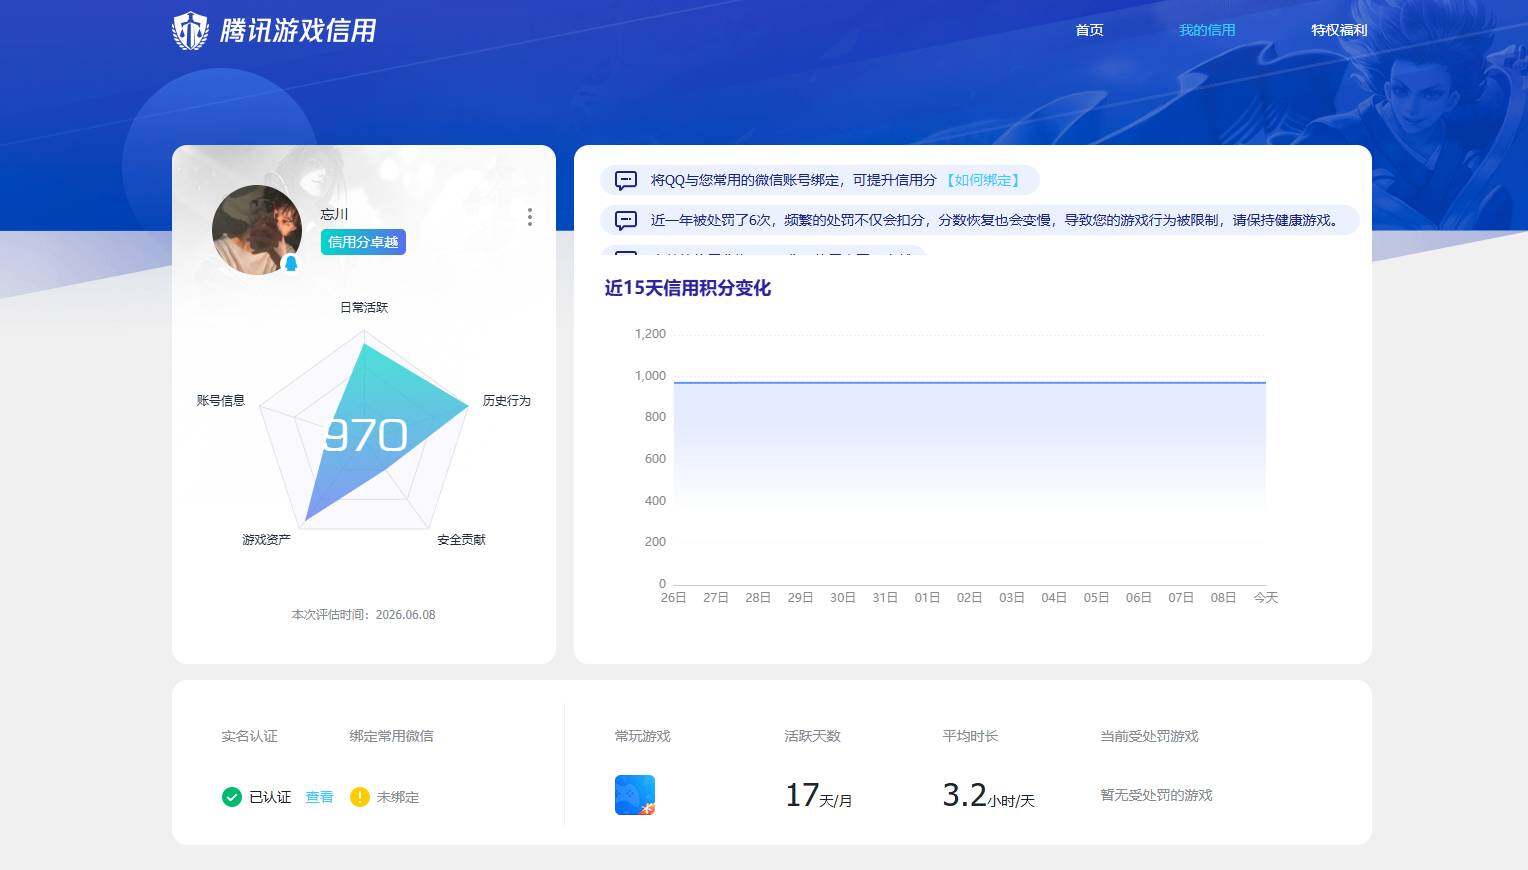Click the 暂无受处罚的游戏 text
The height and width of the screenshot is (870, 1528).
pyautogui.click(x=1156, y=795)
